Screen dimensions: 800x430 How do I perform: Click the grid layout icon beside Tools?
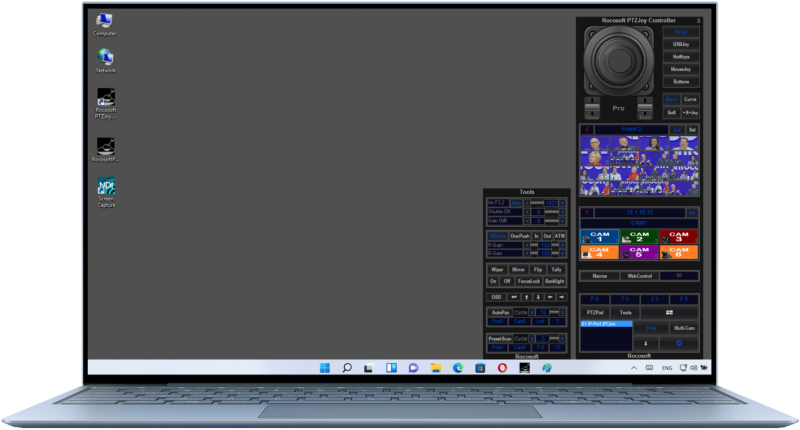point(669,313)
